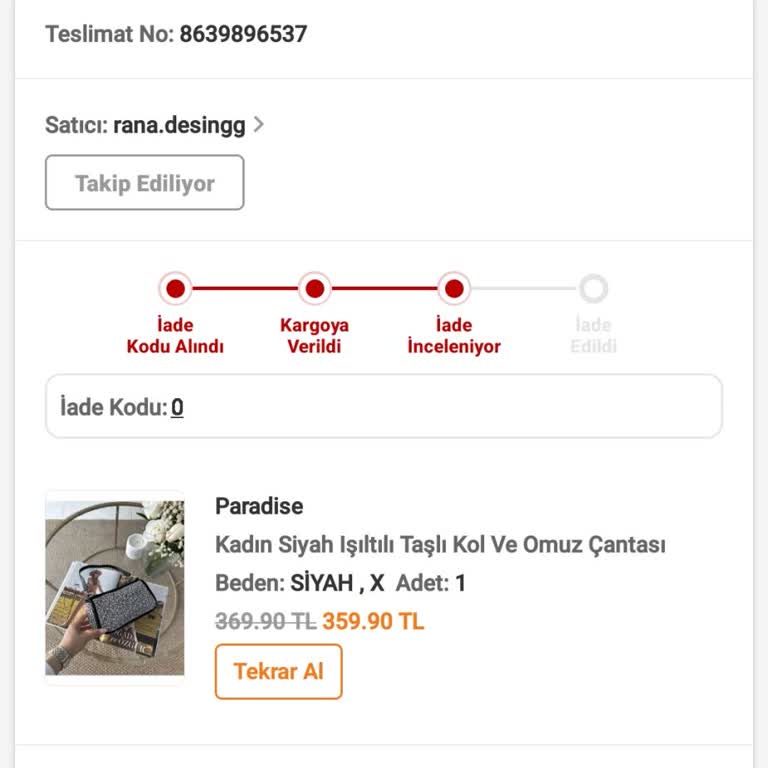Viewport: 768px width, 768px height.
Task: Select the faded İade Edildi step label
Action: click(593, 336)
